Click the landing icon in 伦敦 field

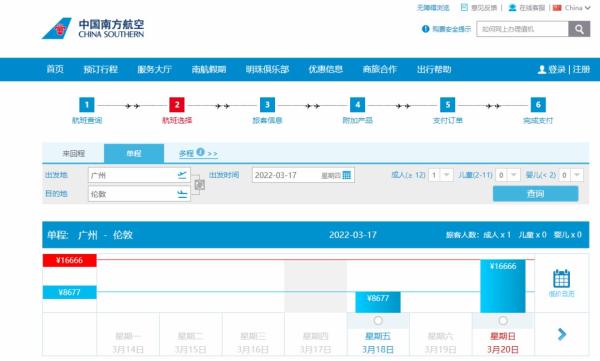point(182,194)
